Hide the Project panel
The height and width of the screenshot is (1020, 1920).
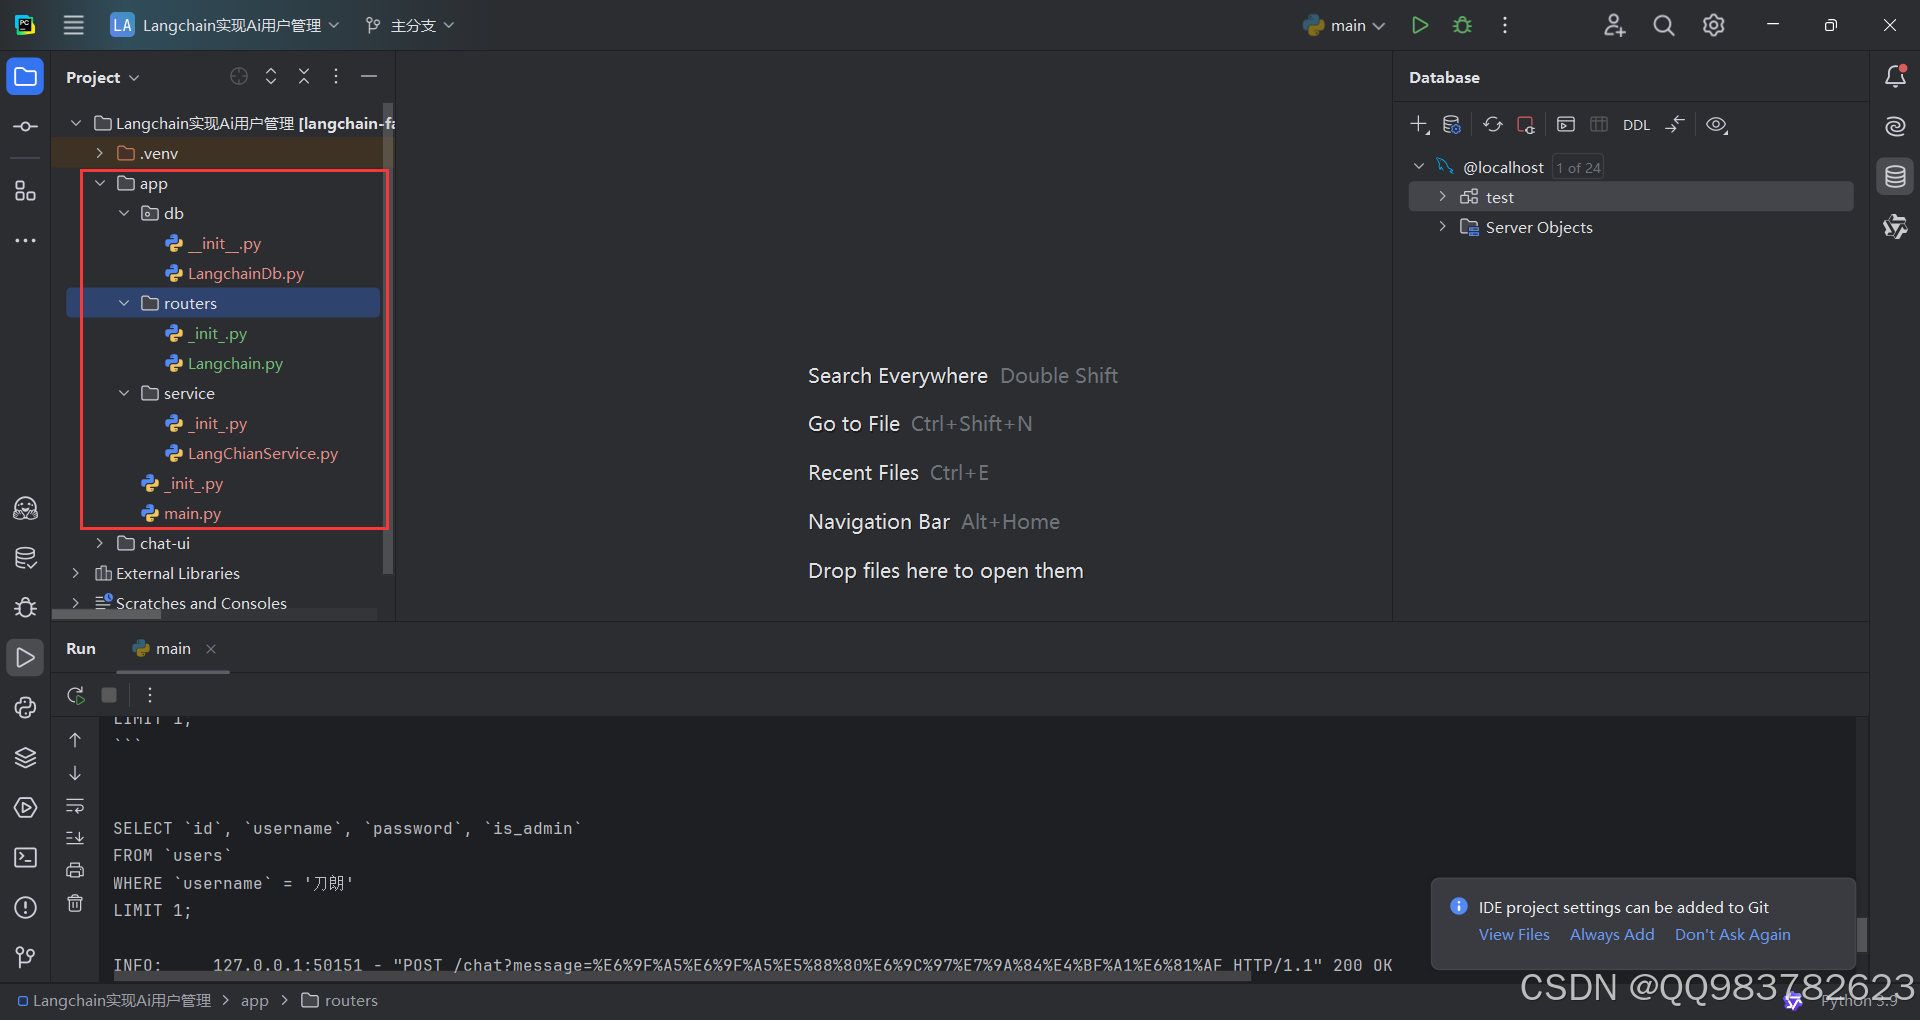click(x=369, y=76)
